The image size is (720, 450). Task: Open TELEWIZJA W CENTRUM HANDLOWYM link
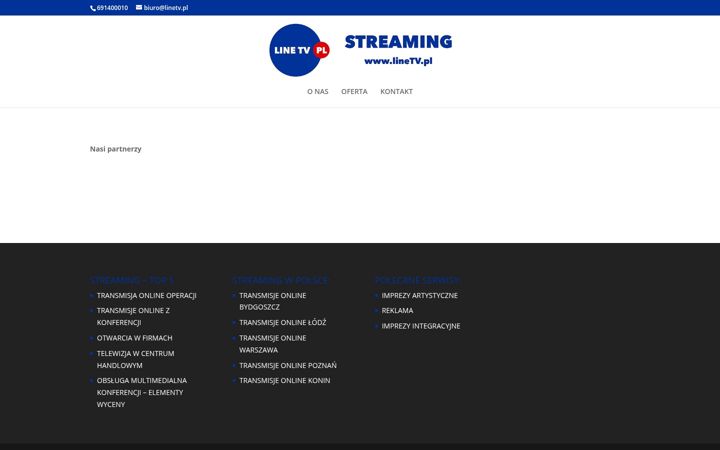135,359
